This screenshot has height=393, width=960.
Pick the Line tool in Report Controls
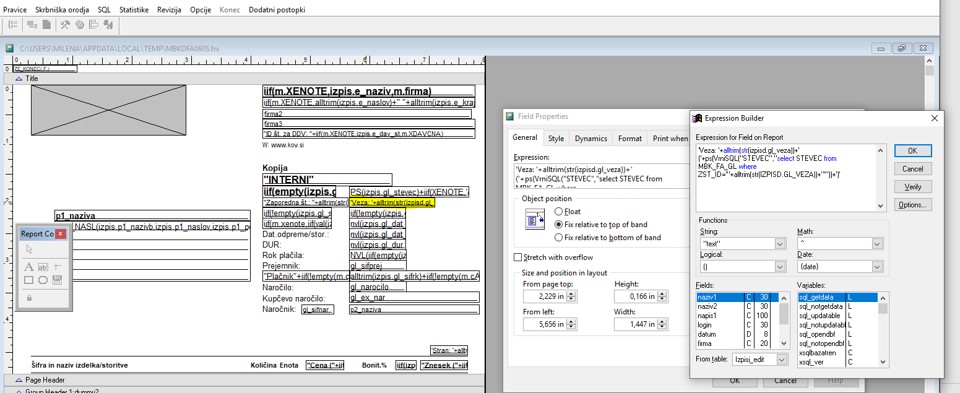(58, 267)
